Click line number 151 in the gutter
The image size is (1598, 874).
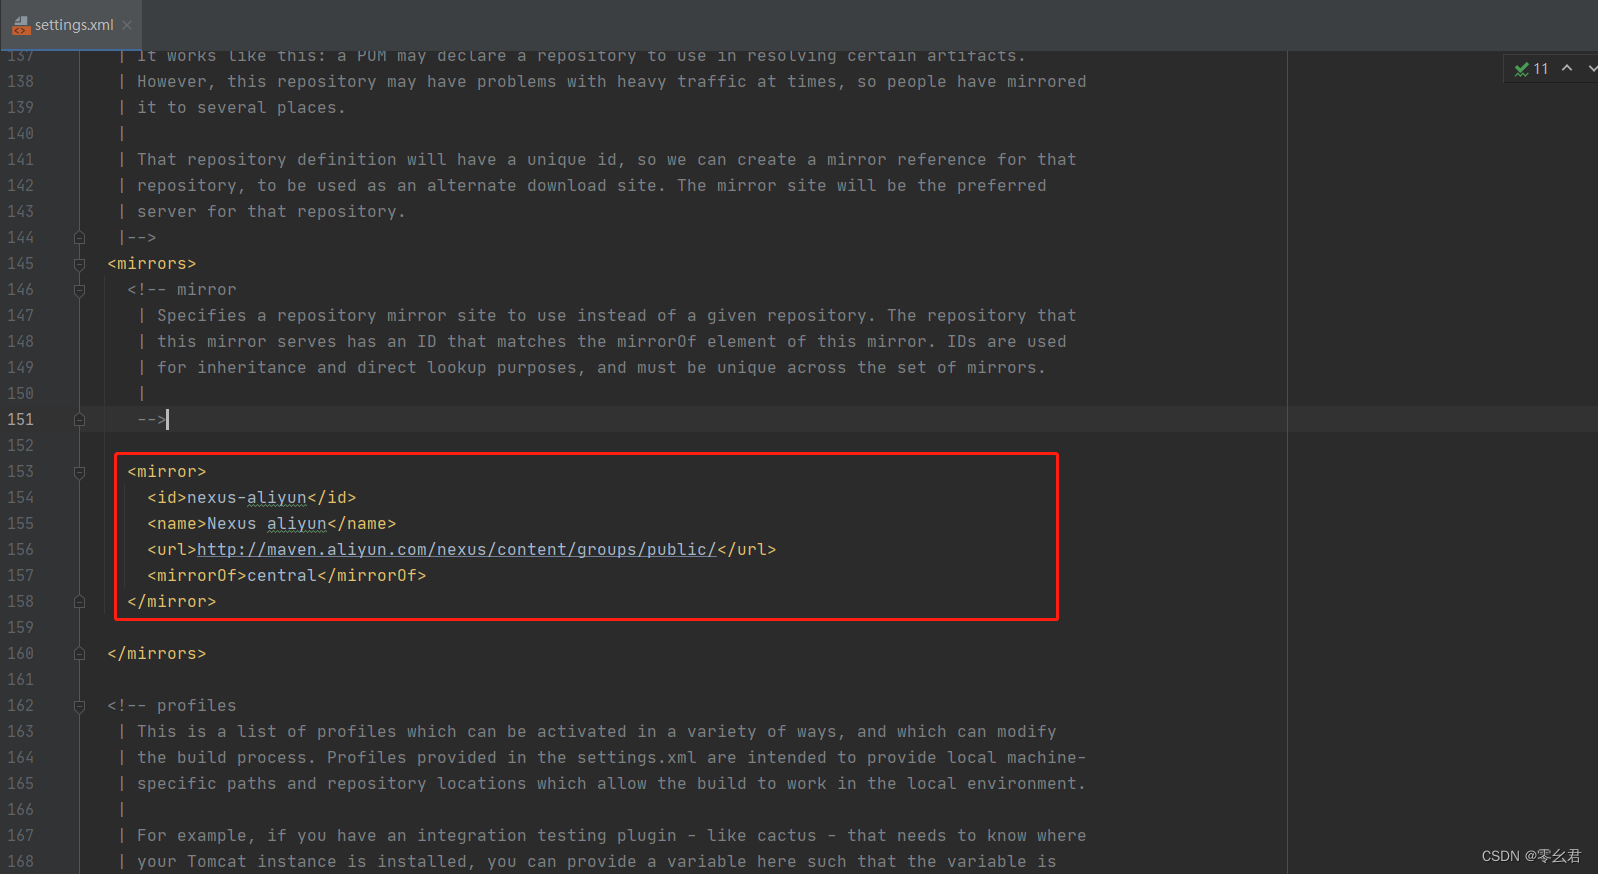[20, 420]
